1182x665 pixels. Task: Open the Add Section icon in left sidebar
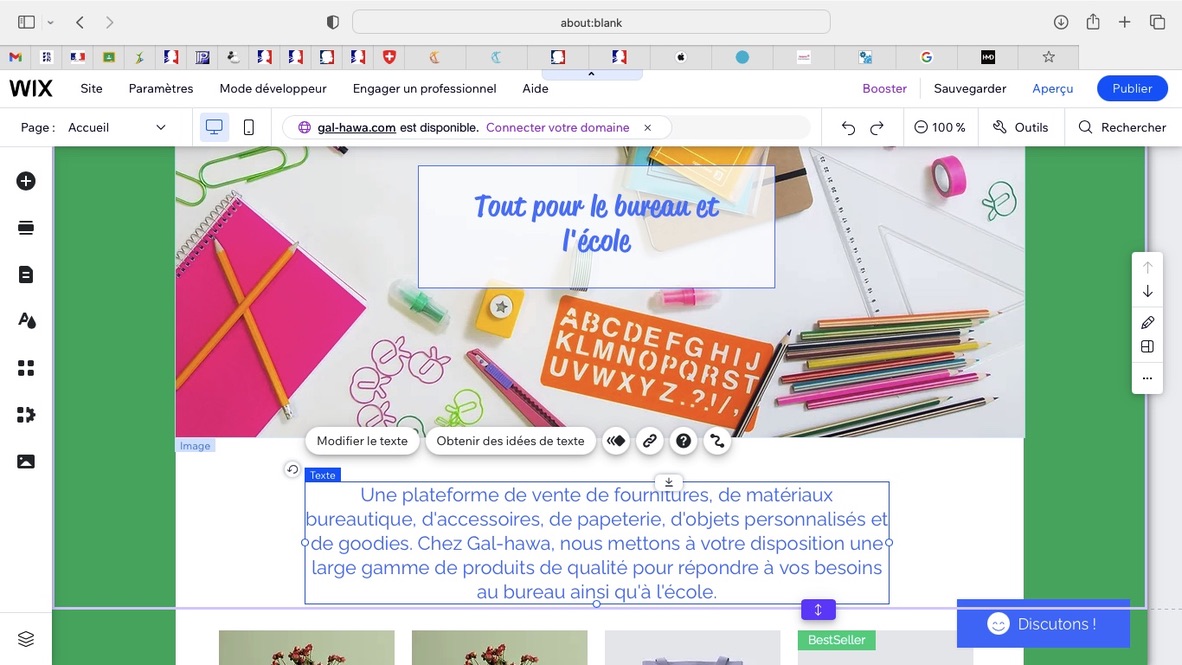26,228
